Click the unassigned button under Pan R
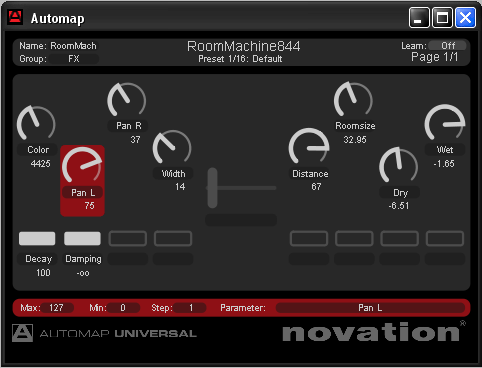 (x=128, y=239)
